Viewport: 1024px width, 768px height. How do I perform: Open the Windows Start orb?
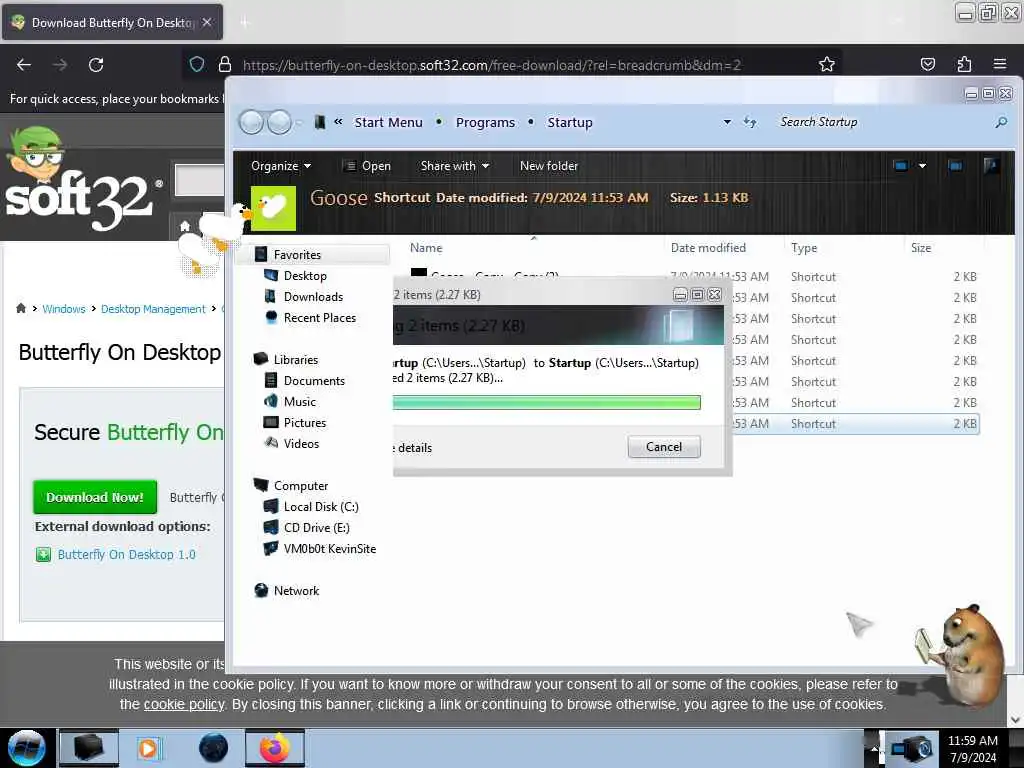[x=26, y=747]
